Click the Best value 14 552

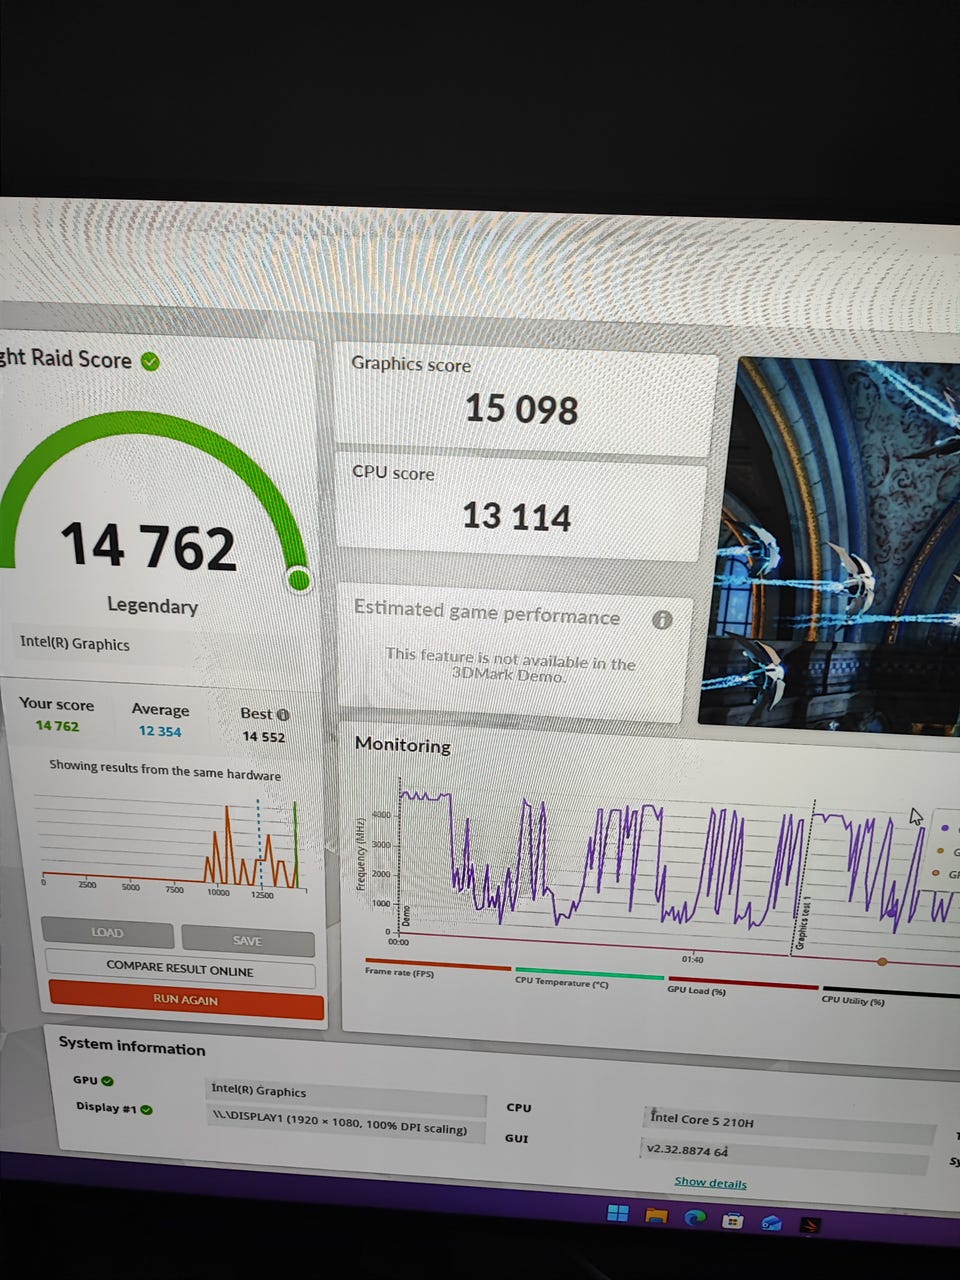pos(263,737)
